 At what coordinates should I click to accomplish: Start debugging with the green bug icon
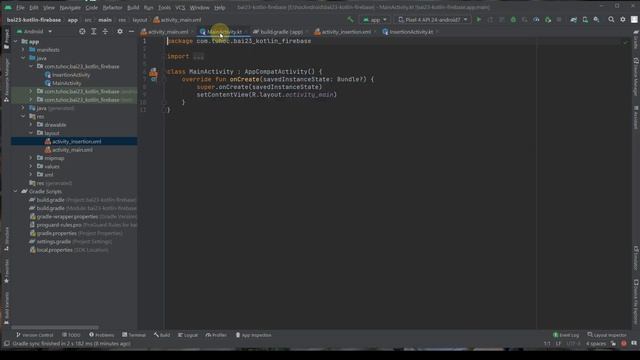tap(513, 20)
